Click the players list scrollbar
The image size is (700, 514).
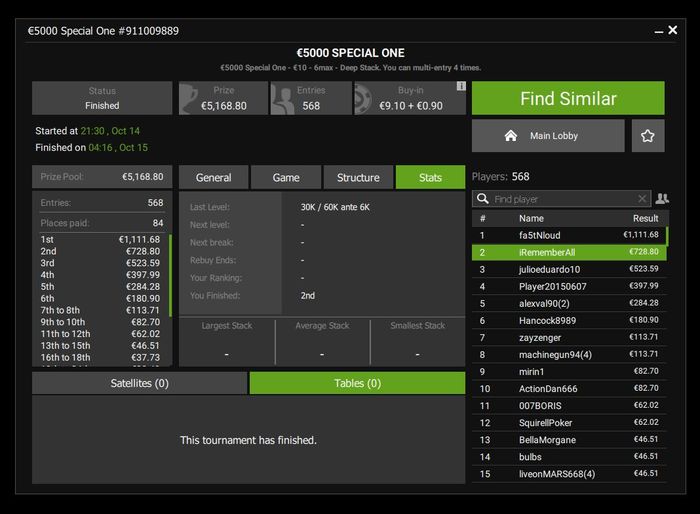(x=667, y=236)
